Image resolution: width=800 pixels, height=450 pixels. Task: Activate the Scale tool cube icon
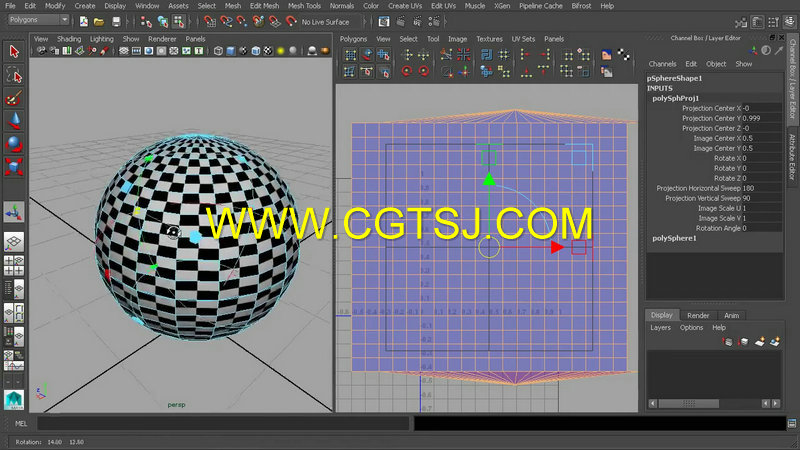coord(14,166)
